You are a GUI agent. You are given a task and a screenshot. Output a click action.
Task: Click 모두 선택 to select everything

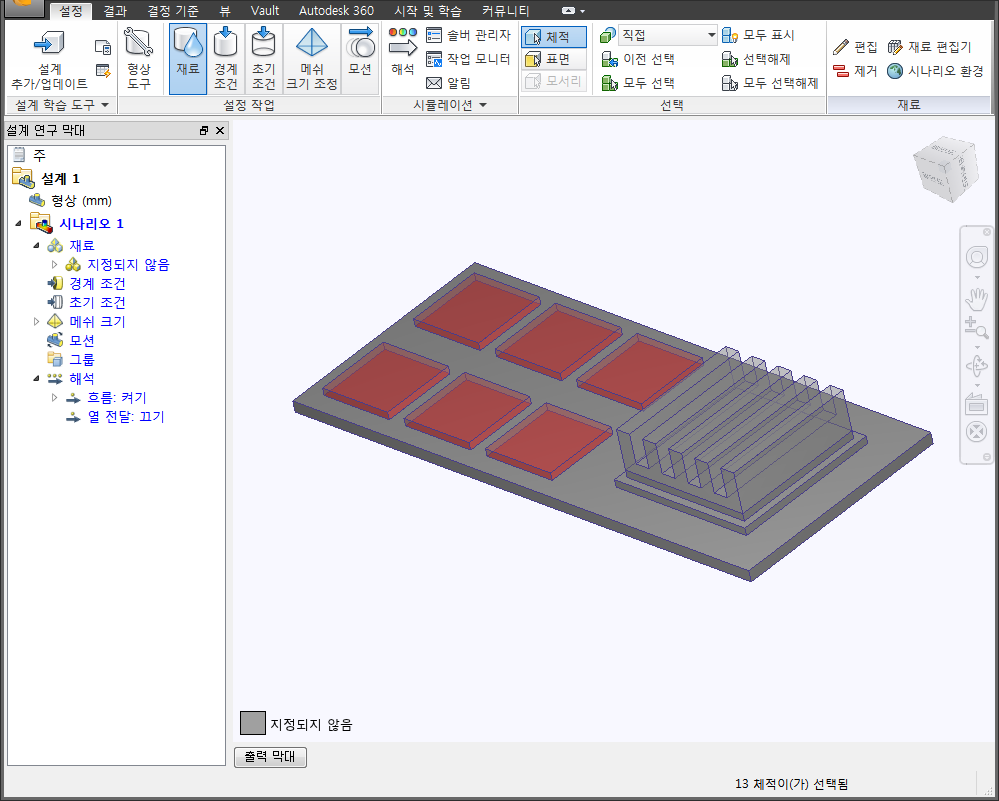[x=638, y=83]
